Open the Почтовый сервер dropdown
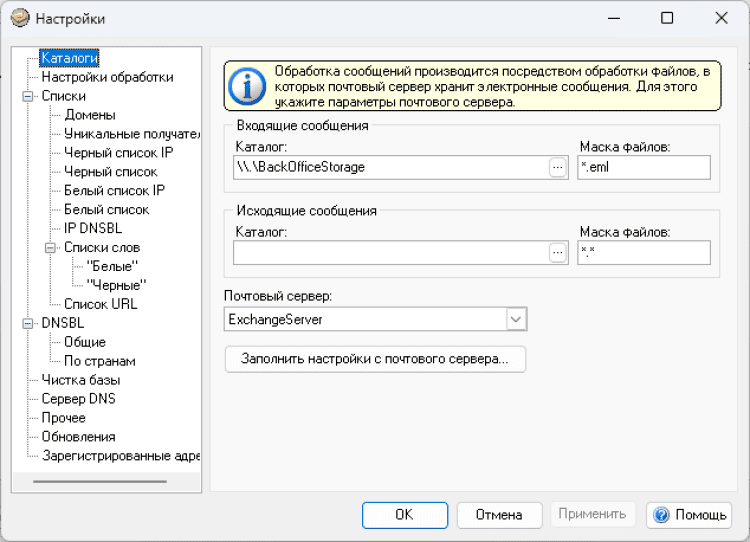 pyautogui.click(x=516, y=319)
